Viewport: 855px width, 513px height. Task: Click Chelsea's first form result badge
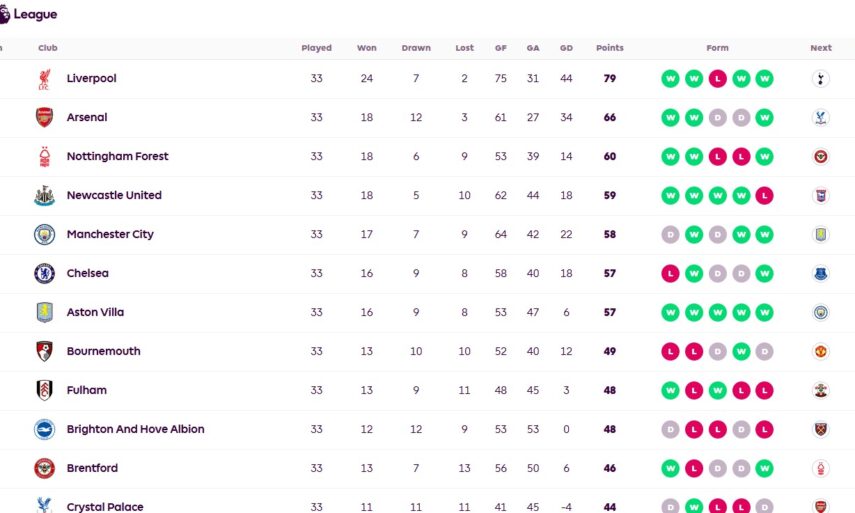(669, 274)
